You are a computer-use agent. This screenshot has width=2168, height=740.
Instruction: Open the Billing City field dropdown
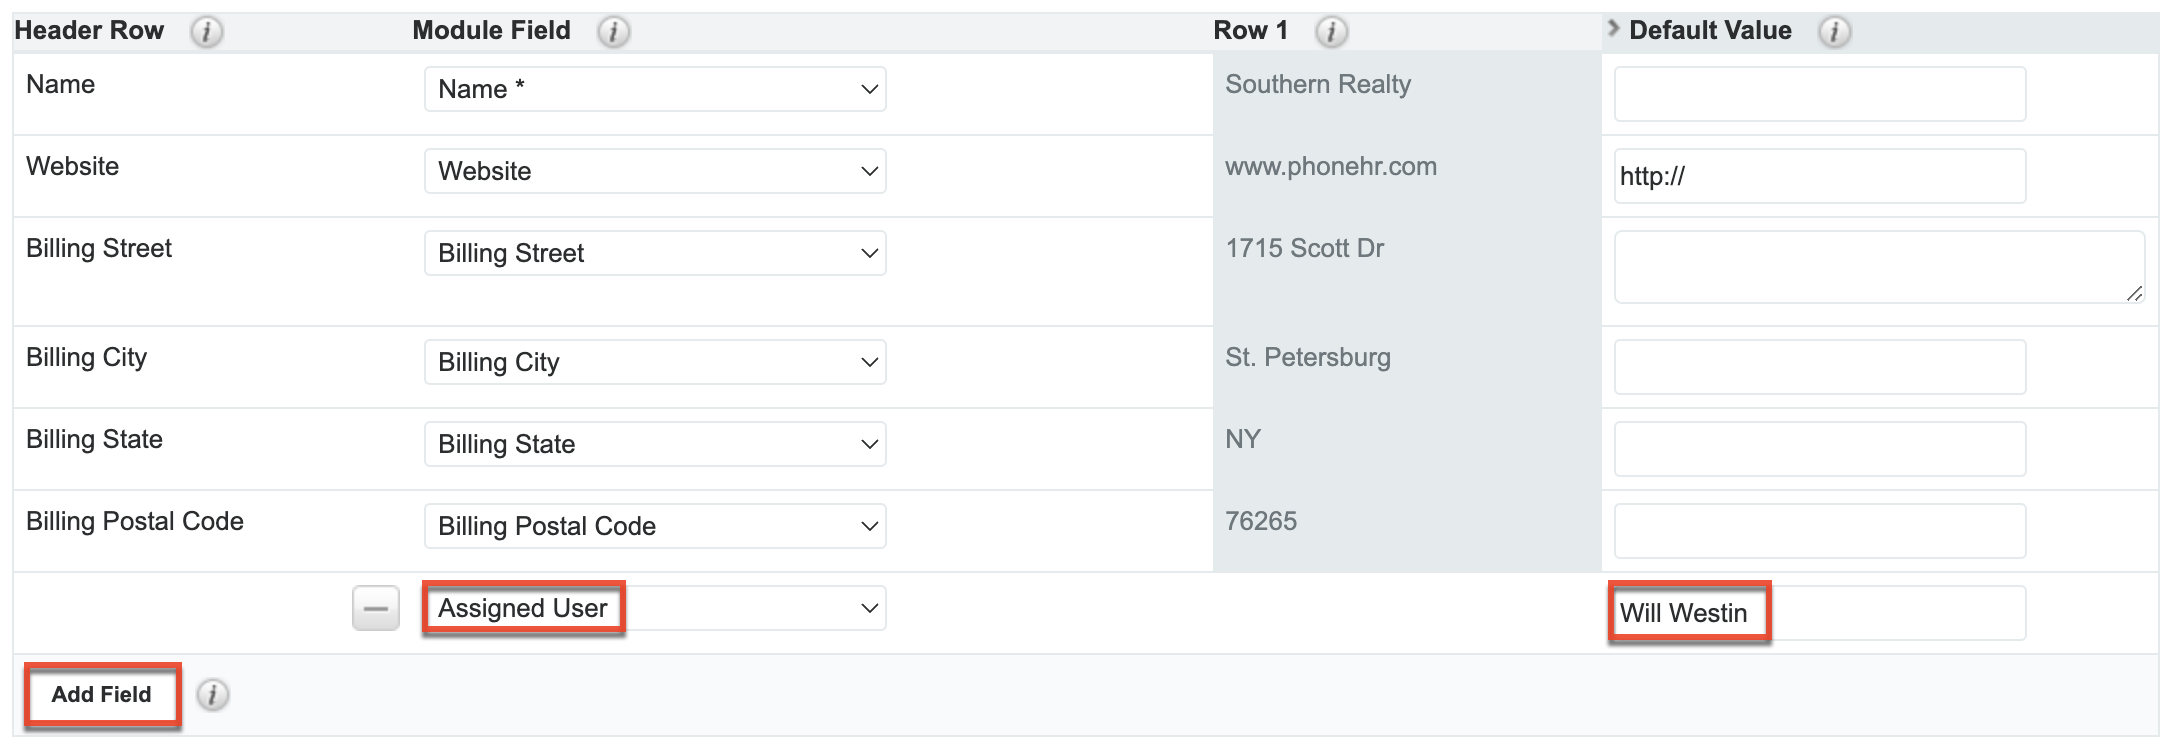pos(655,362)
